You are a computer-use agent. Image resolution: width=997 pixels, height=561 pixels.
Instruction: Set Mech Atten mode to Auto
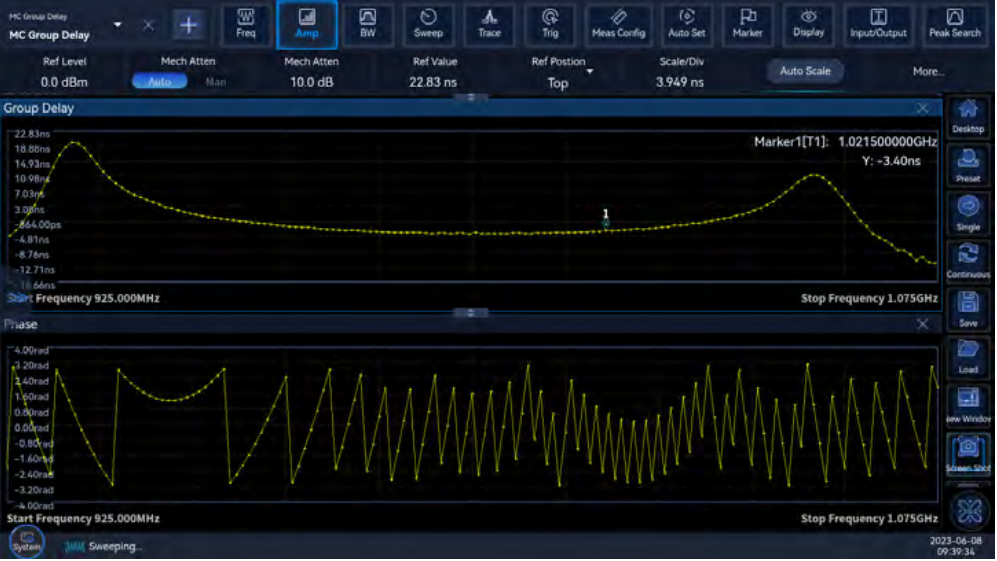pos(160,81)
